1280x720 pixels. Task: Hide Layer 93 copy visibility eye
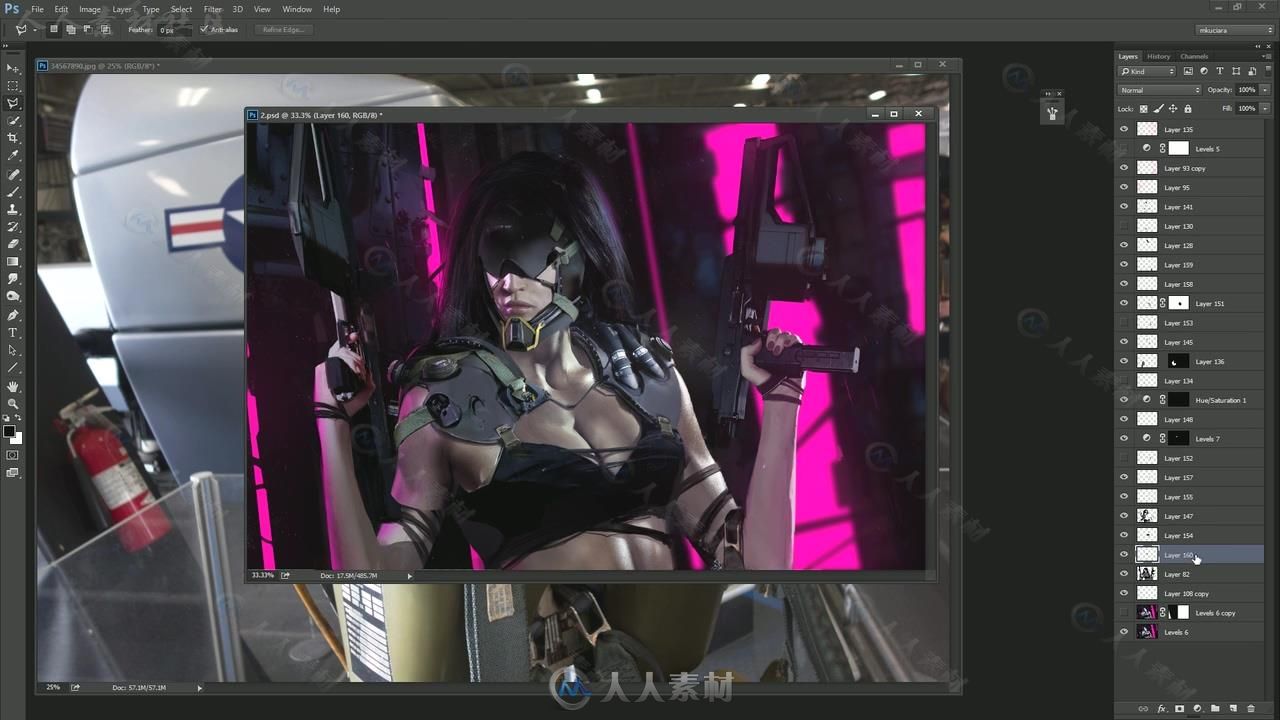(1124, 168)
